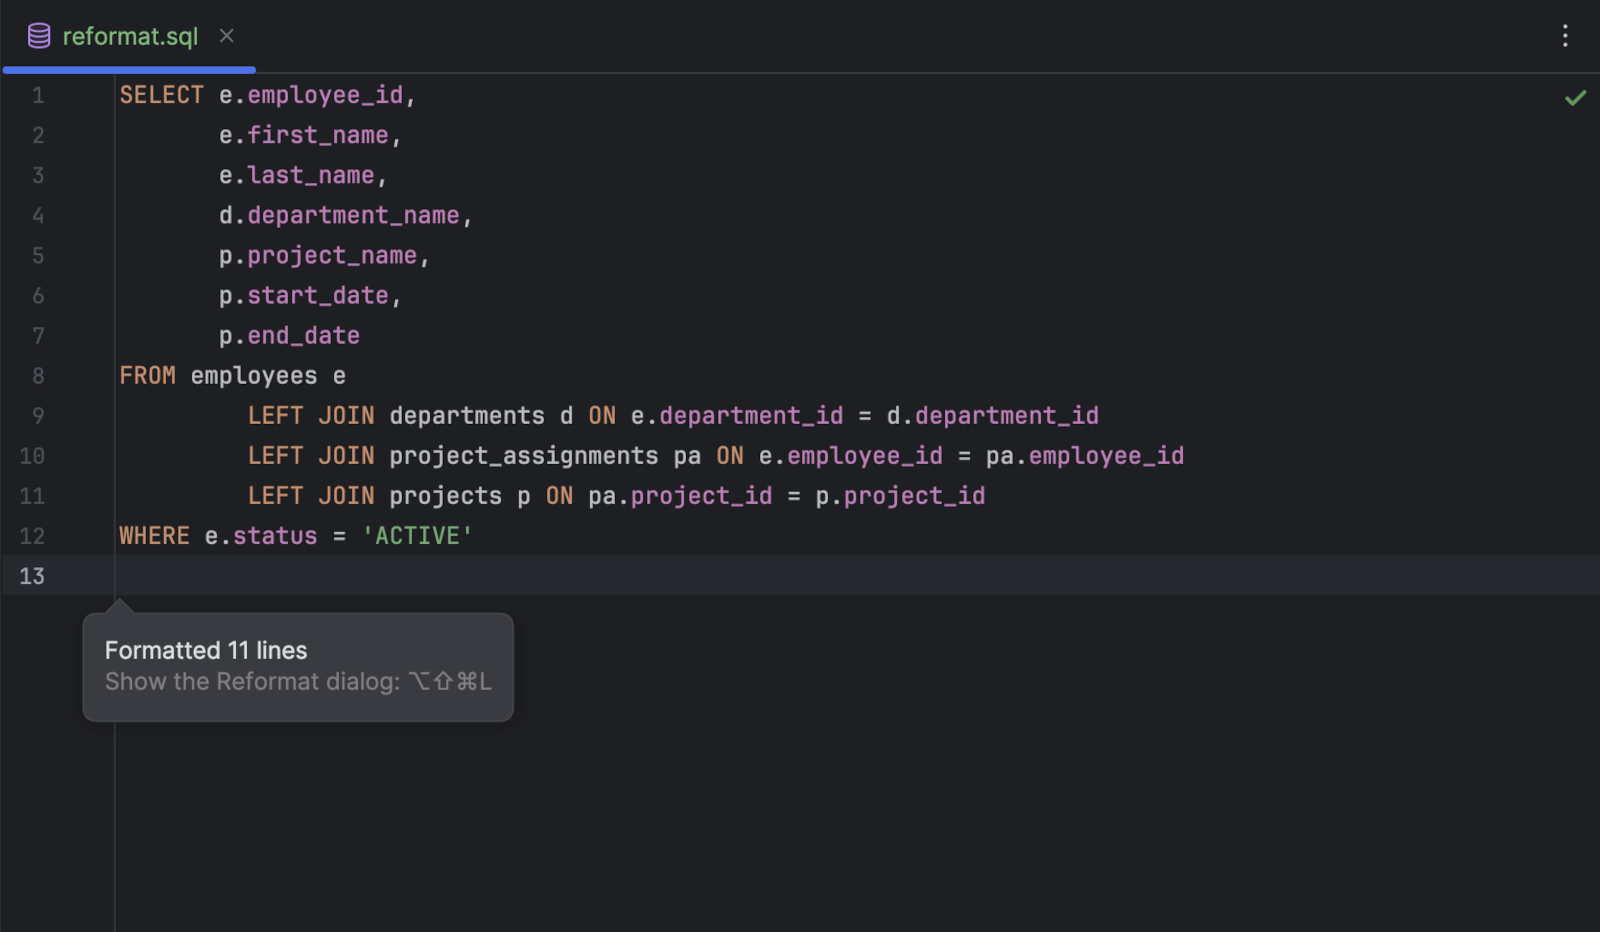Place cursor on the FROM keyword
The width and height of the screenshot is (1600, 932).
tap(147, 376)
